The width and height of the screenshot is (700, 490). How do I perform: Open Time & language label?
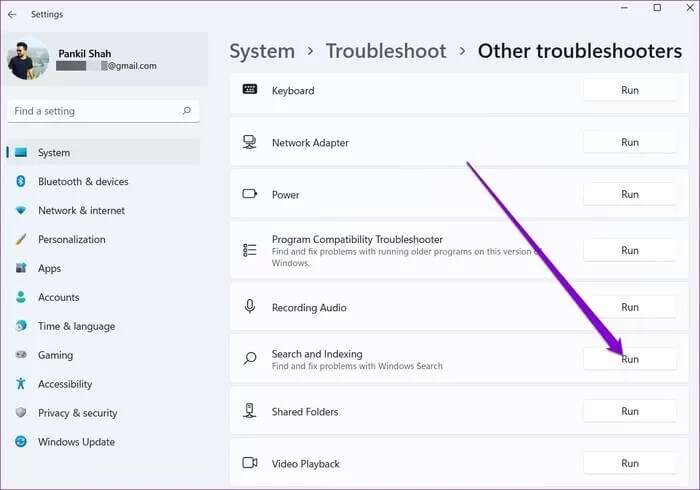click(x=76, y=326)
